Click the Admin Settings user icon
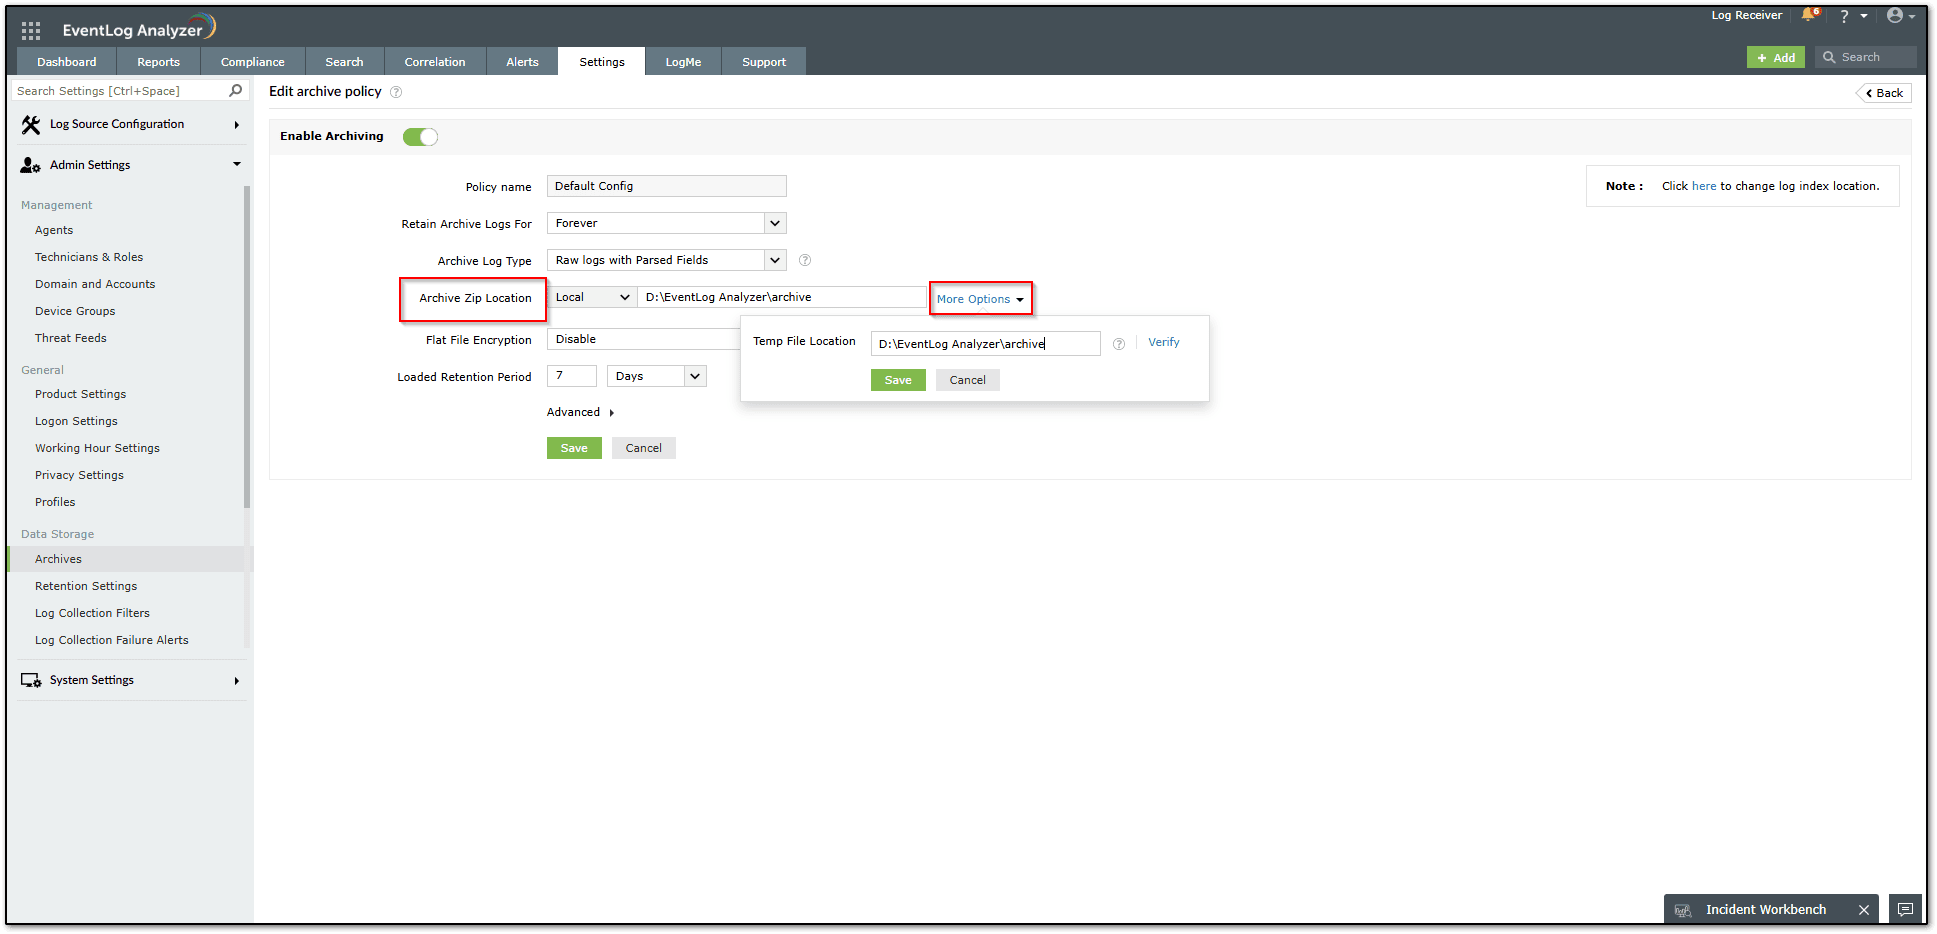1937x934 pixels. click(x=30, y=165)
